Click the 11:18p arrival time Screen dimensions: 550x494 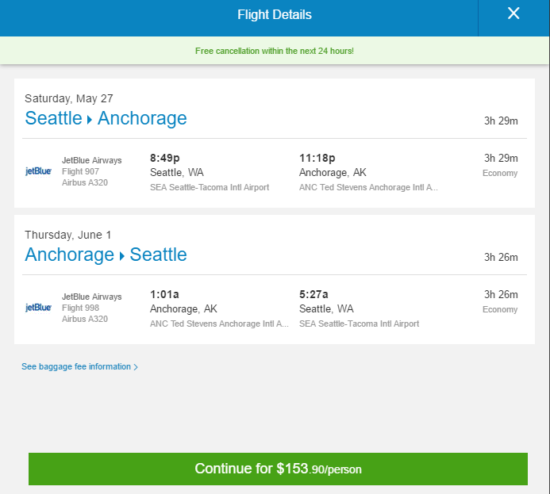coord(317,158)
